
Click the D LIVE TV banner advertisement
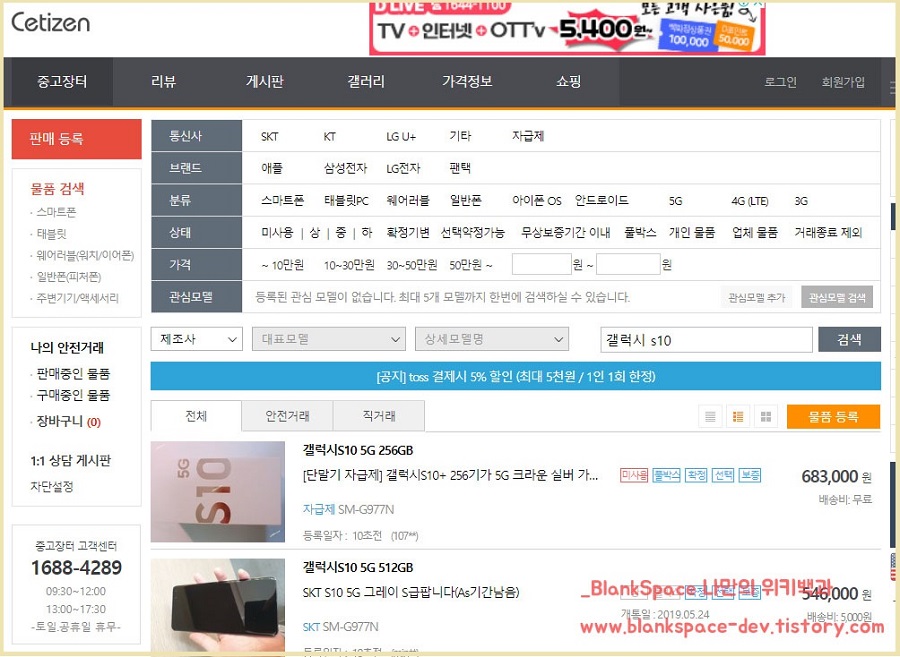[567, 28]
